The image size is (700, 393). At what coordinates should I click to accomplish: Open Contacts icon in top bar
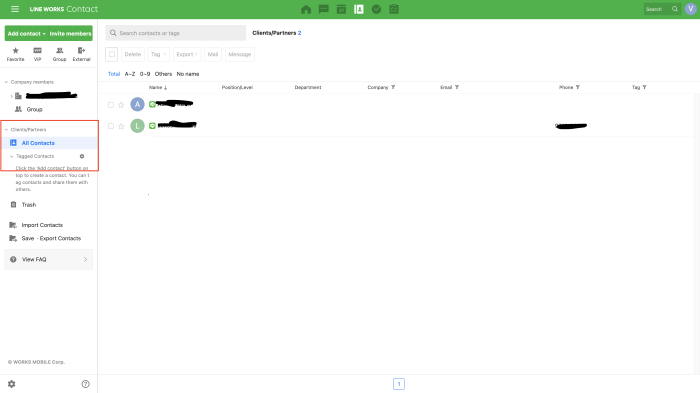[358, 9]
